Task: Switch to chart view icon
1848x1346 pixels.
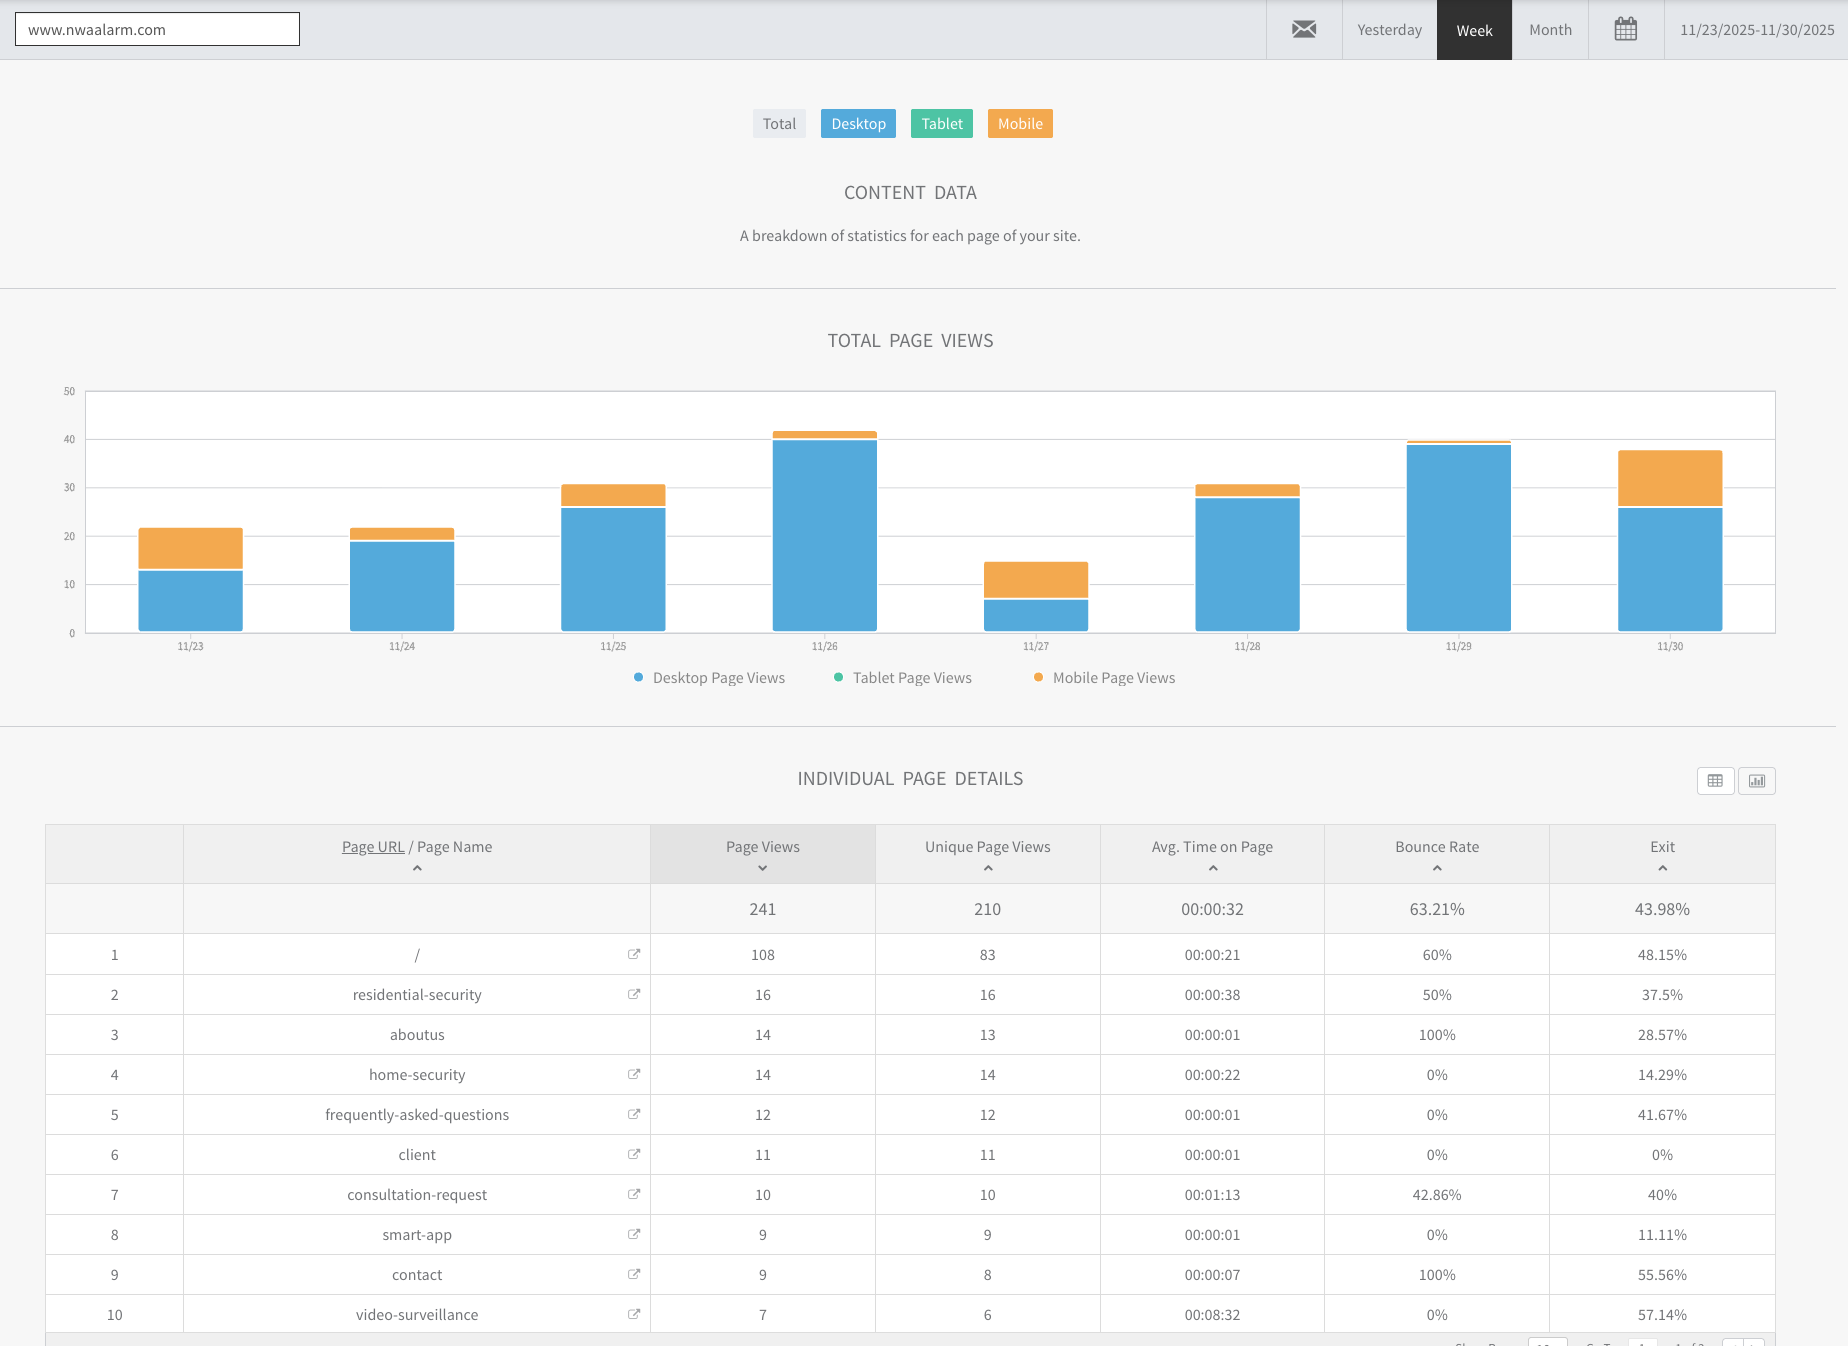Action: point(1757,781)
